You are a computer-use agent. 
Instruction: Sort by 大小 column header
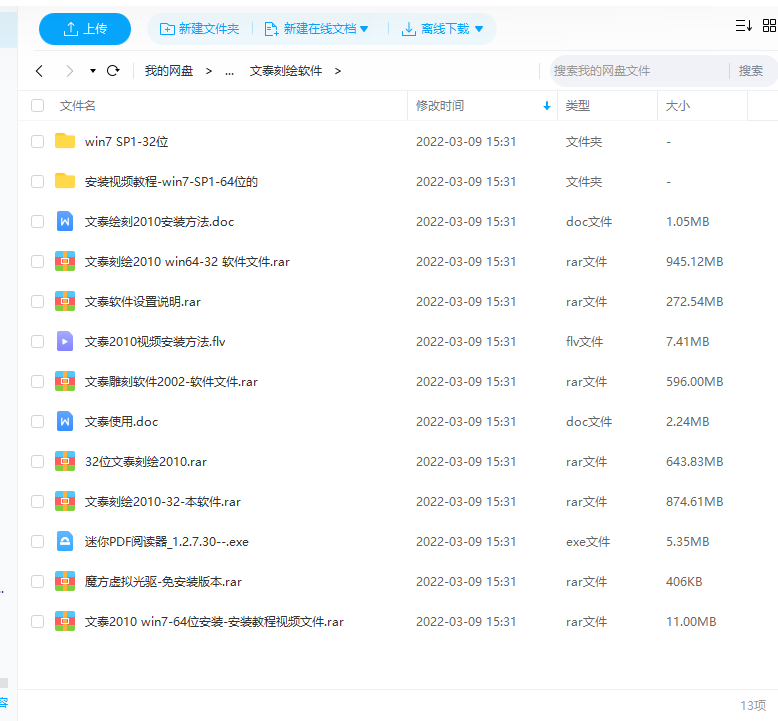click(677, 105)
